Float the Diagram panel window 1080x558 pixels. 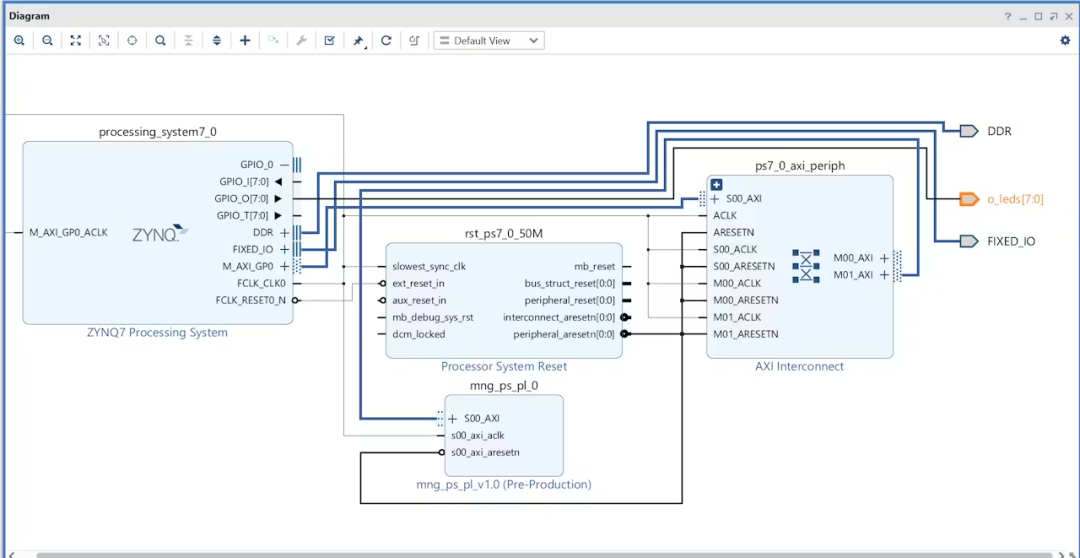(x=1052, y=16)
